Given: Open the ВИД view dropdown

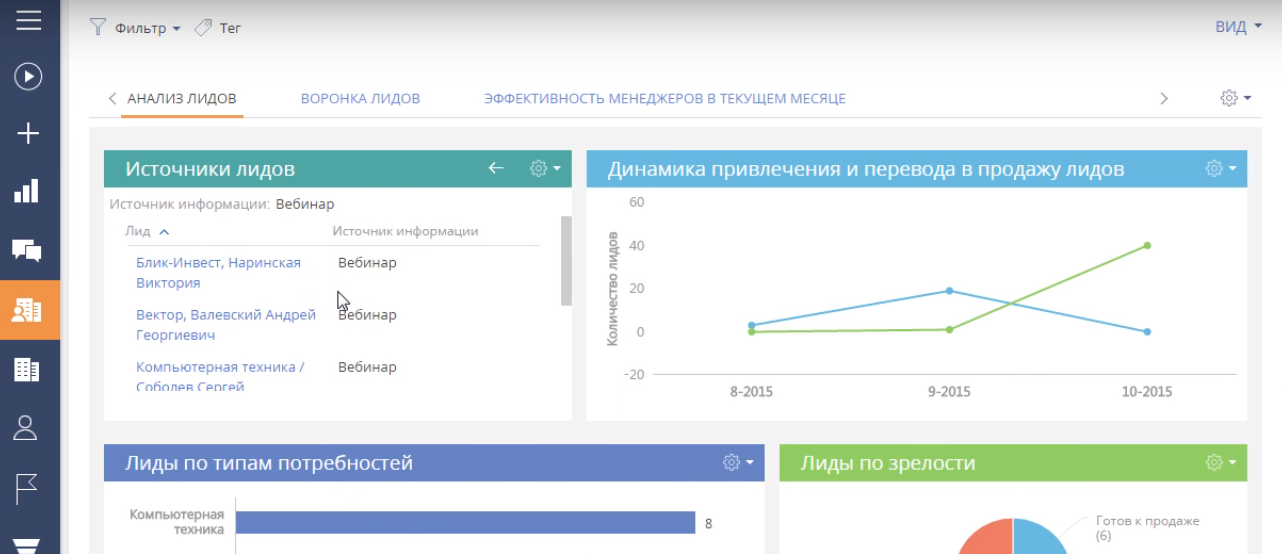Looking at the screenshot, I should pyautogui.click(x=1238, y=27).
